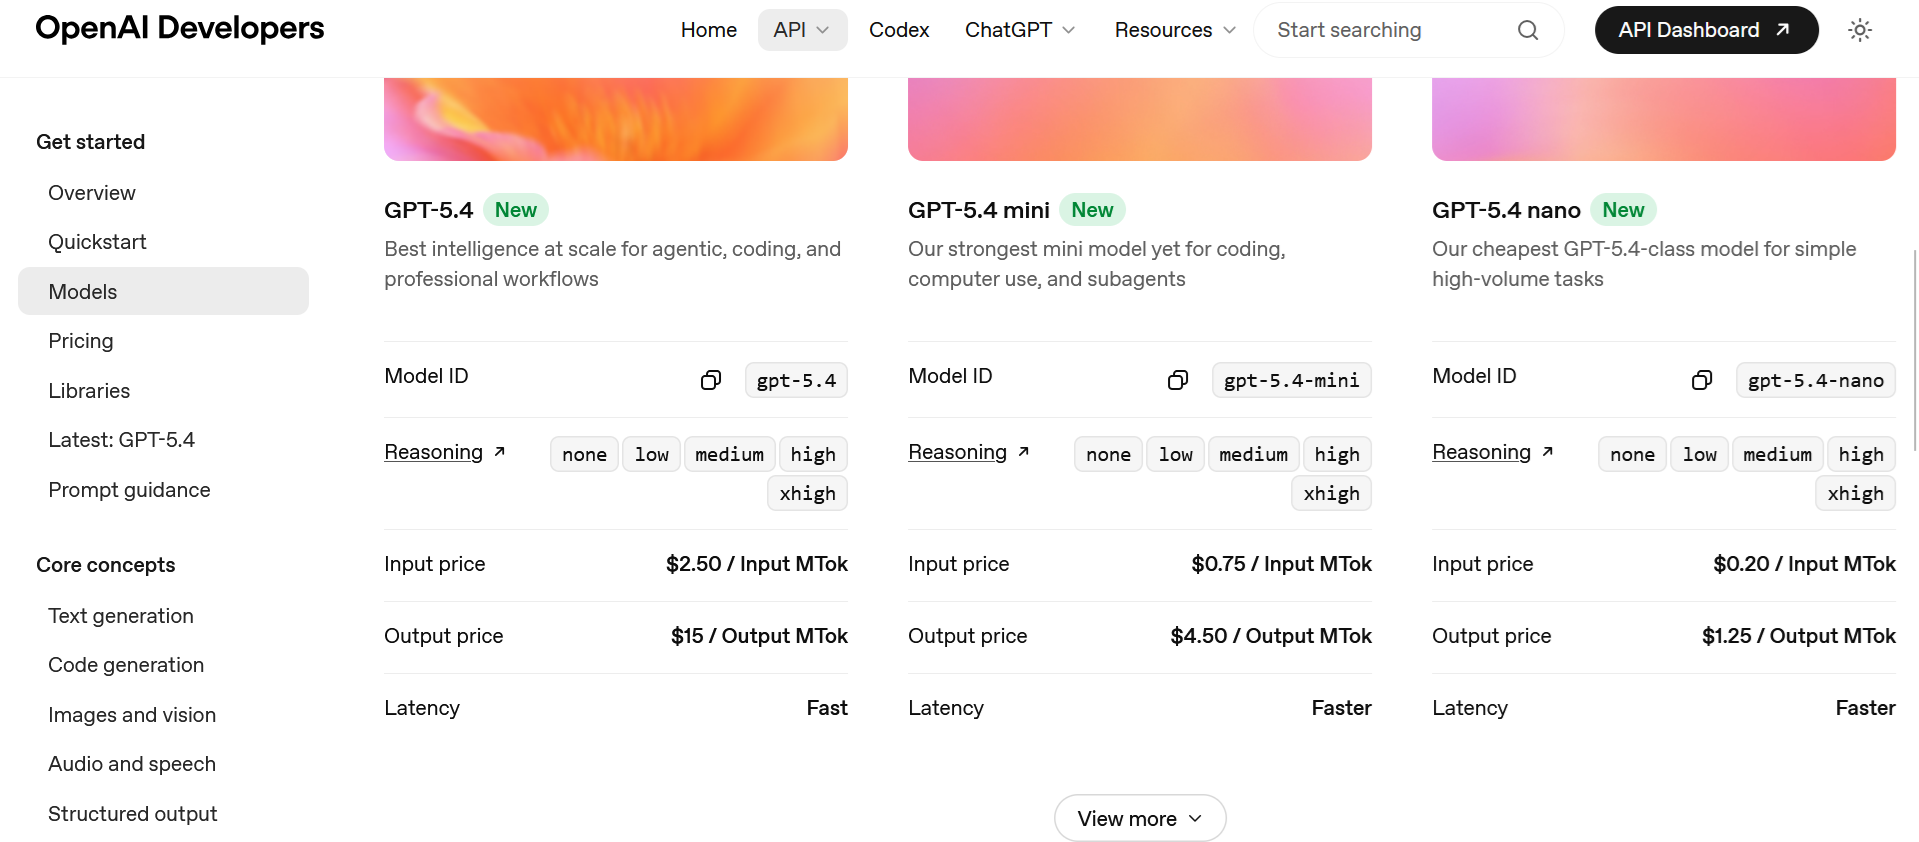Image resolution: width=1919 pixels, height=842 pixels.
Task: Click View more to expand models
Action: [x=1140, y=818]
